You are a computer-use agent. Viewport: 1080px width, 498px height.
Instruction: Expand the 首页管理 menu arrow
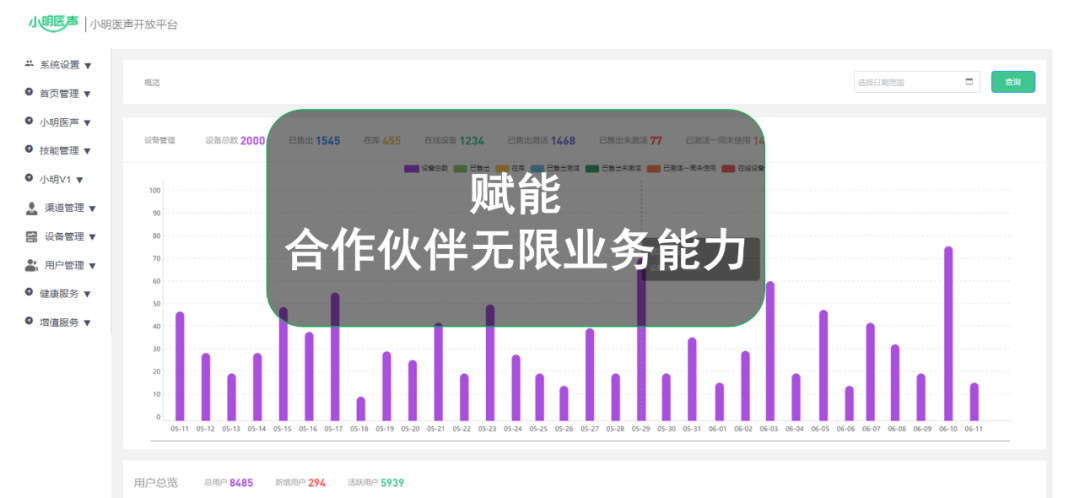87,94
